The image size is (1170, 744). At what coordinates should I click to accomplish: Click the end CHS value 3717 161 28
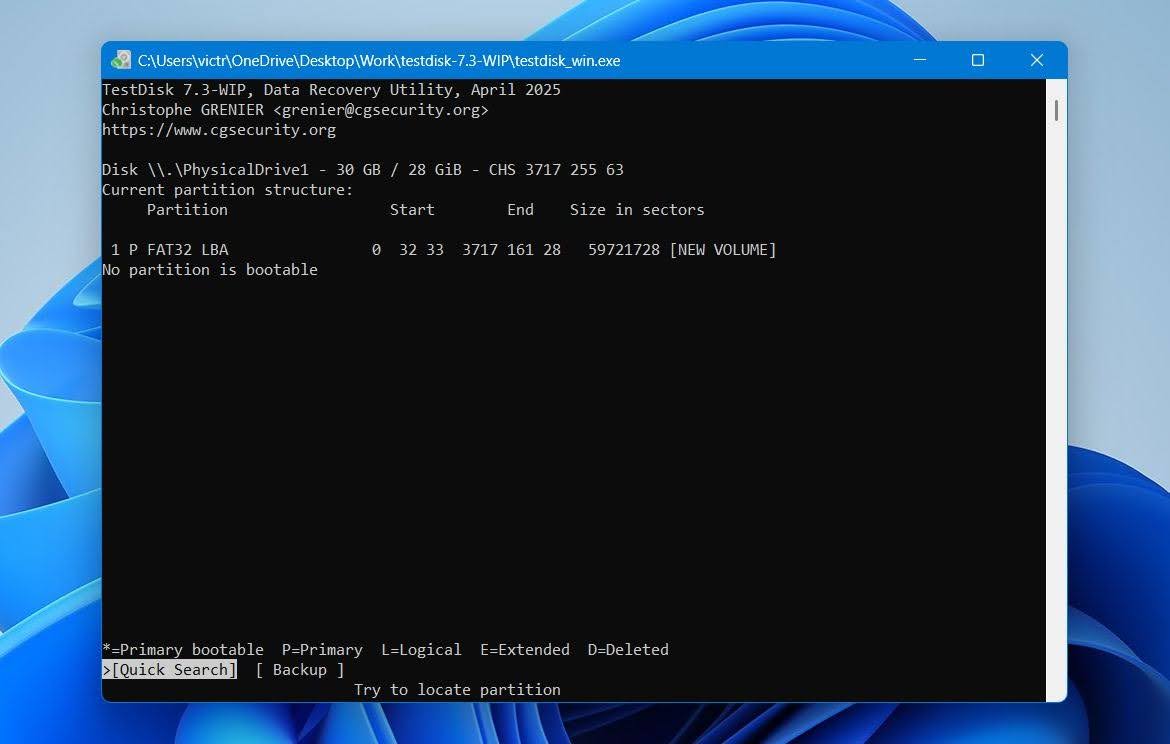511,250
